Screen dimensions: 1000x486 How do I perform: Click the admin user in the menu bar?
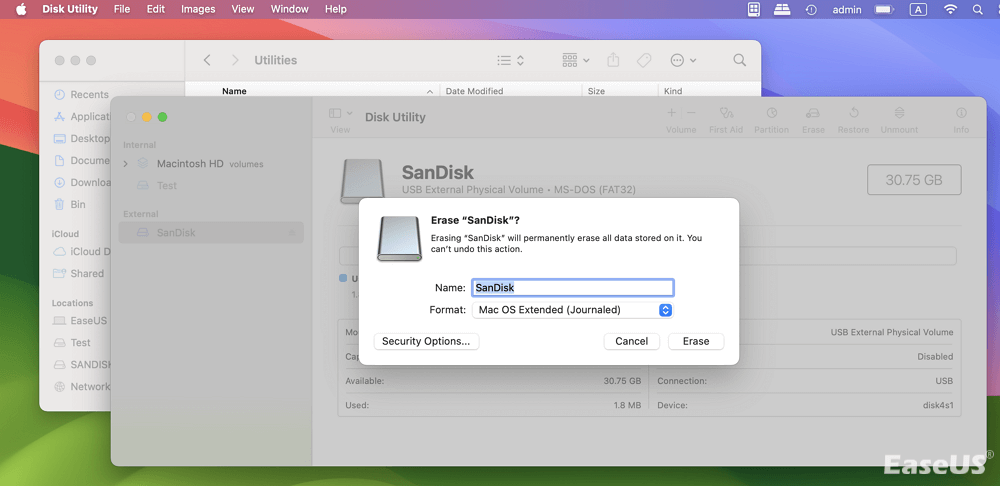click(847, 9)
